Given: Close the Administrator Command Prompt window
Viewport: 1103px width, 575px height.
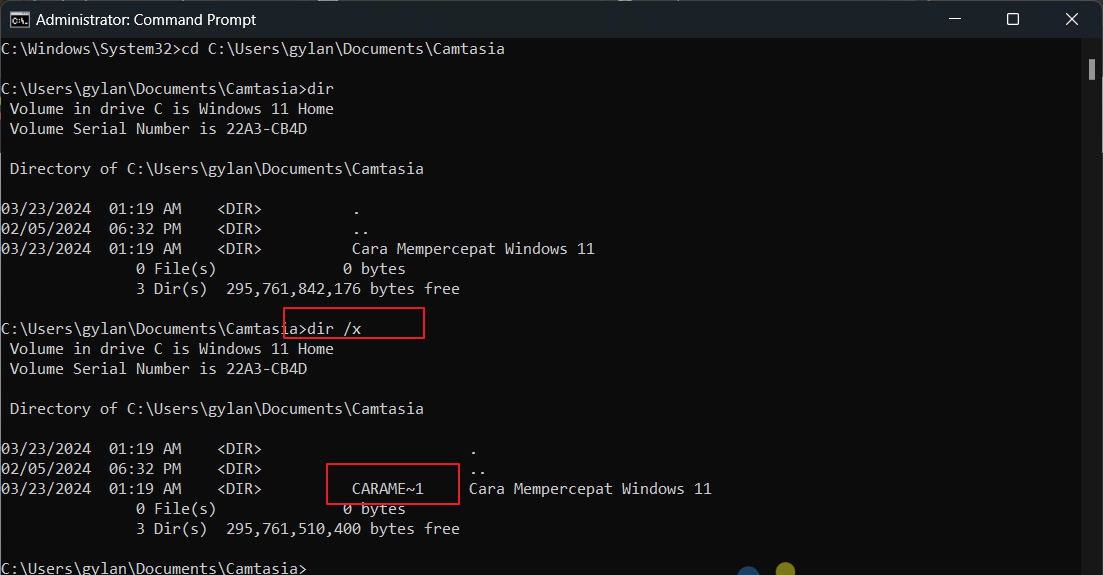Looking at the screenshot, I should click(1071, 19).
